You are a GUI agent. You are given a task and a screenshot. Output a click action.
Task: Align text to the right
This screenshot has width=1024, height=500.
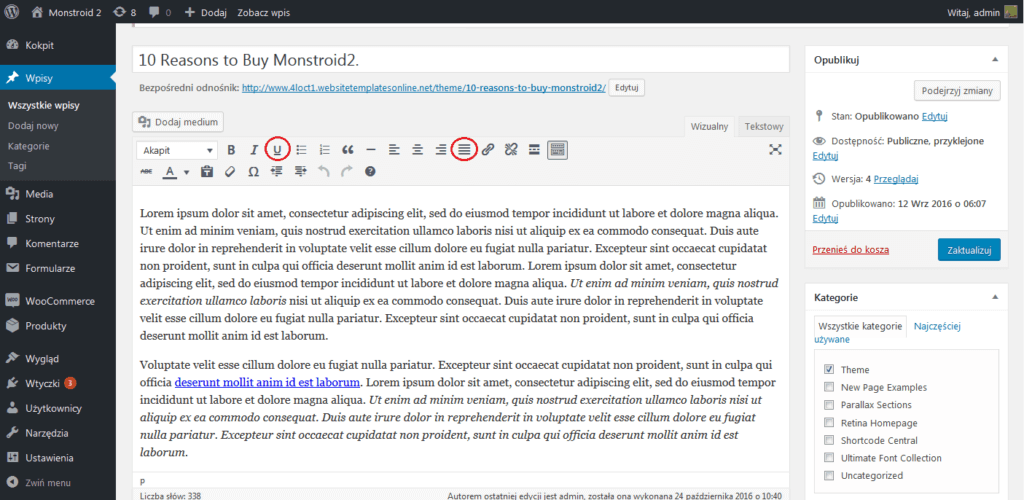tap(441, 150)
